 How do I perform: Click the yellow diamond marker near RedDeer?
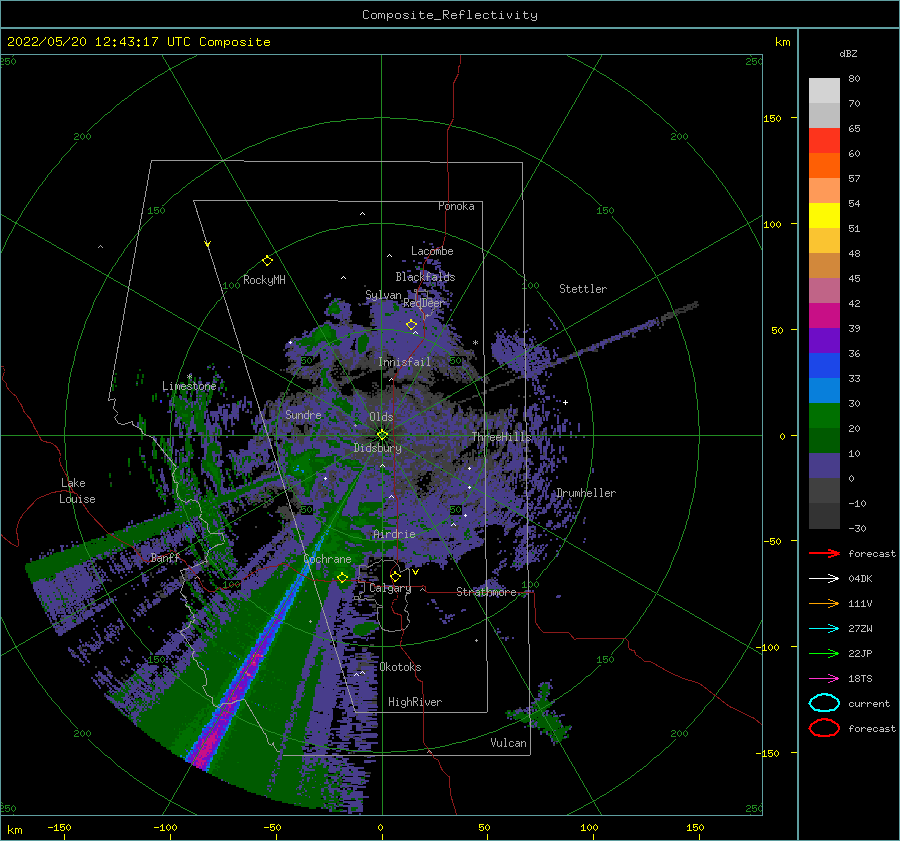412,325
